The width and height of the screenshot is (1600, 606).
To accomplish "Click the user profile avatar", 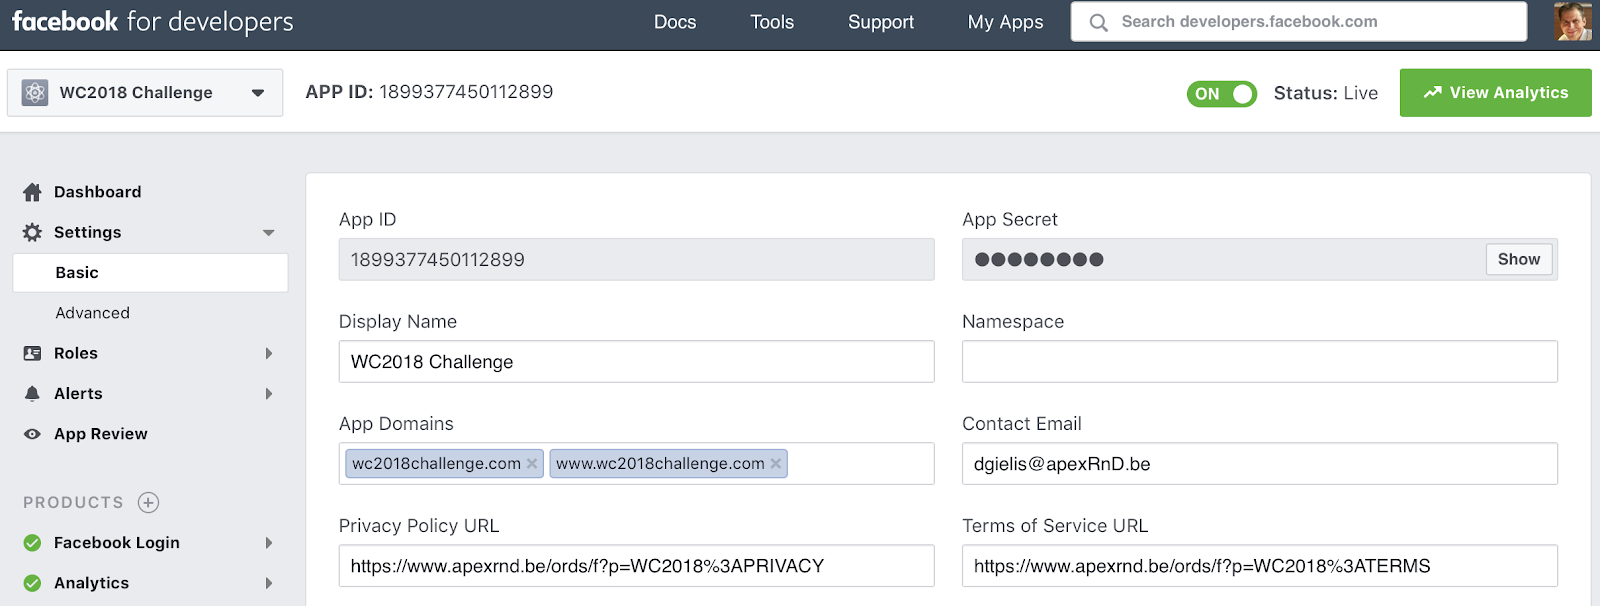I will click(x=1572, y=22).
